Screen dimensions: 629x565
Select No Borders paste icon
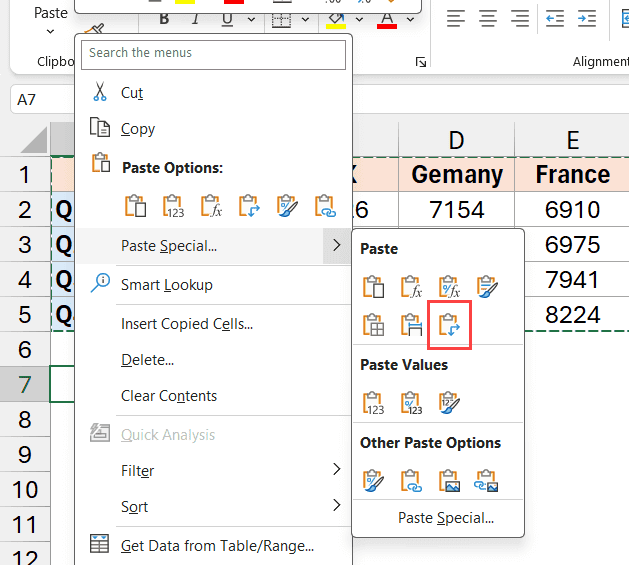pos(374,324)
